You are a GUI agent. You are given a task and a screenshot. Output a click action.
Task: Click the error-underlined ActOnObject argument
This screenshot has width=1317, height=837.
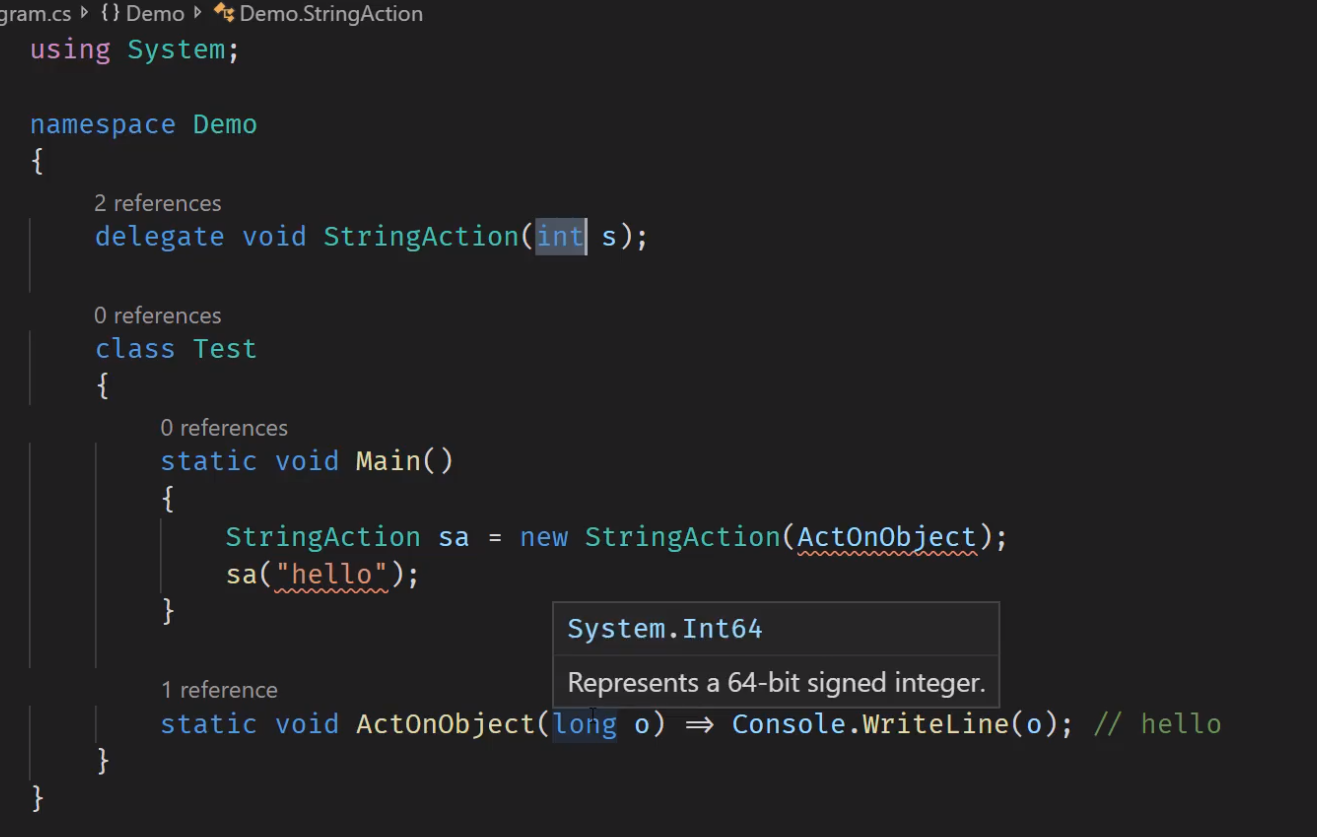pyautogui.click(x=886, y=537)
